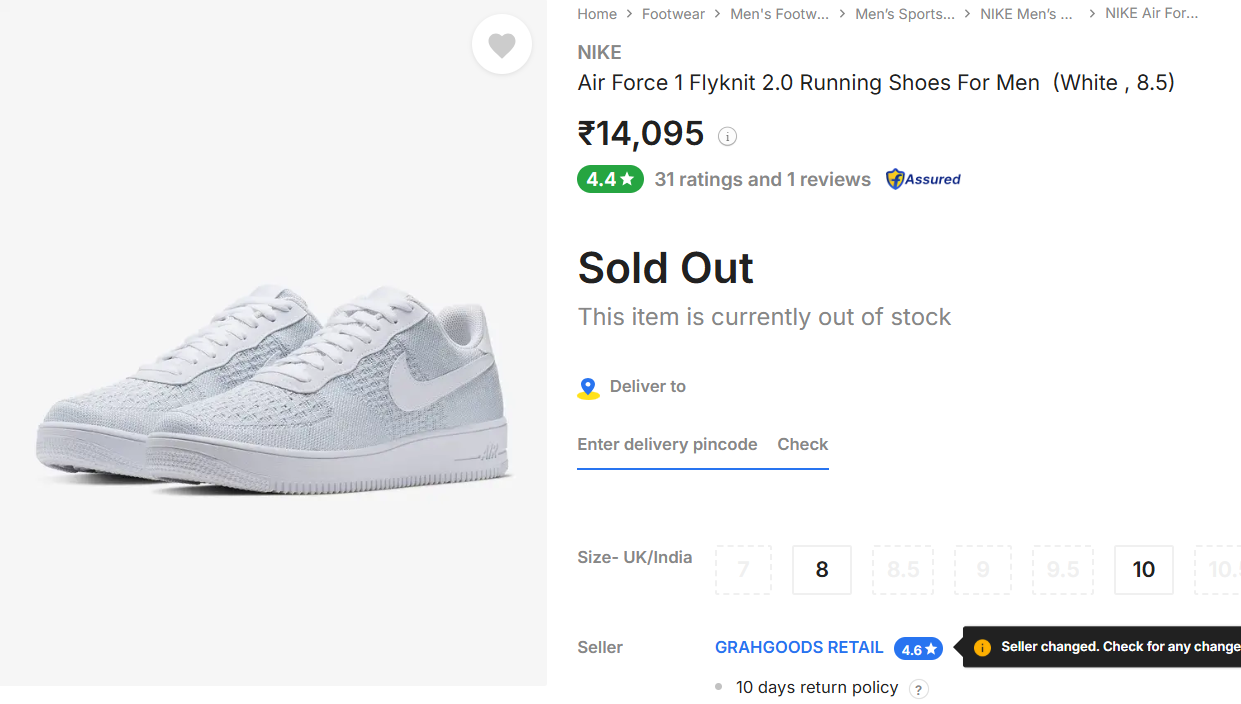Click the 4.4 star rating badge
The height and width of the screenshot is (704, 1241).
pos(610,179)
